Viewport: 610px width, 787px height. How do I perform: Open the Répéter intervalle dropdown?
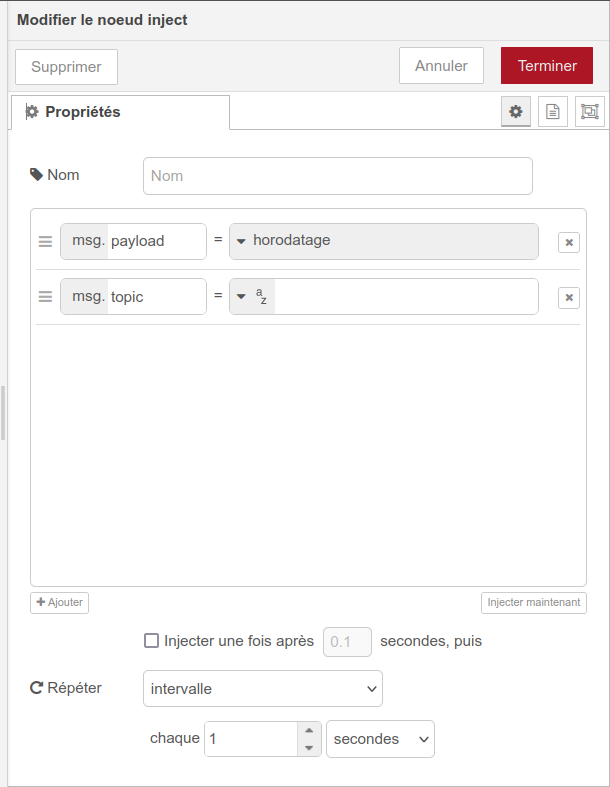[262, 688]
